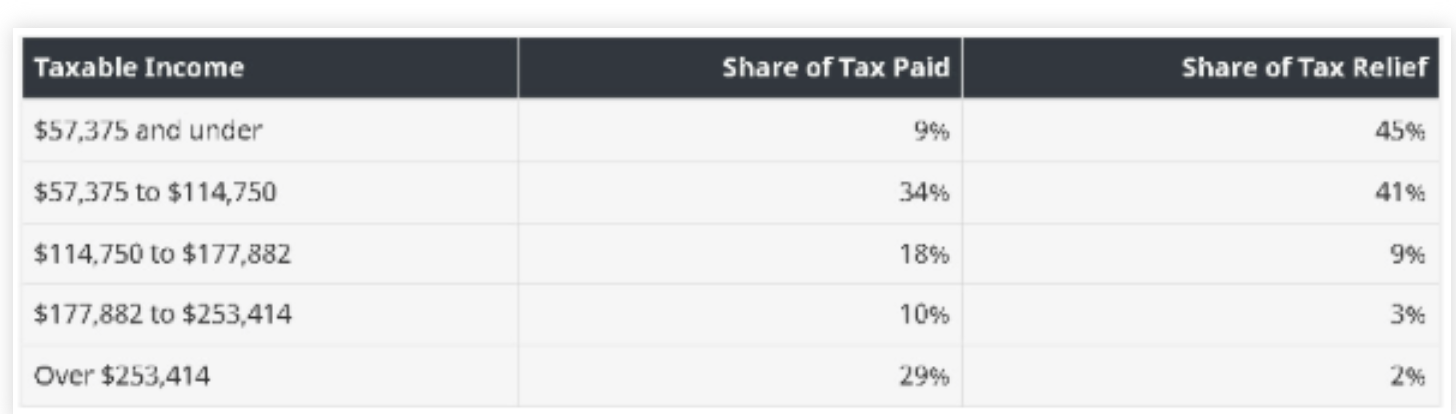Screen dimensions: 1456x414
Task: Click header divider between Taxable Income and Tax Paid
Action: click(x=518, y=68)
